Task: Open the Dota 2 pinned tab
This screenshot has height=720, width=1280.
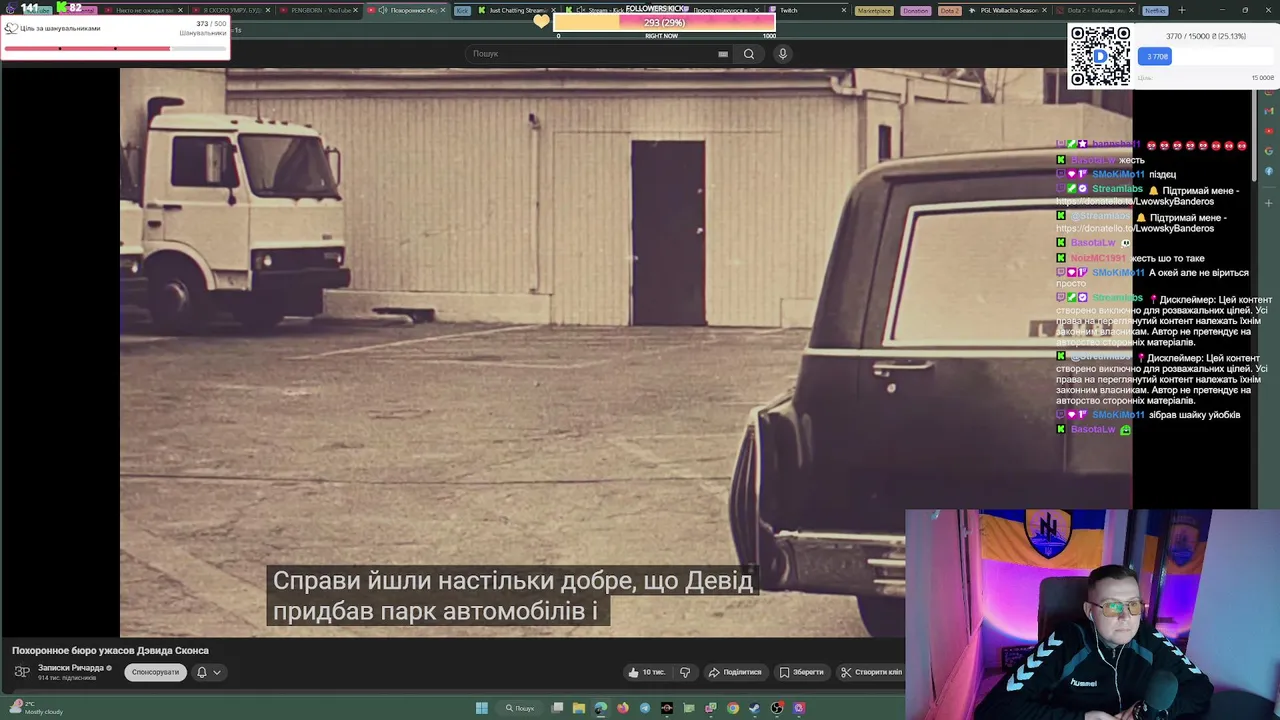Action: (949, 10)
